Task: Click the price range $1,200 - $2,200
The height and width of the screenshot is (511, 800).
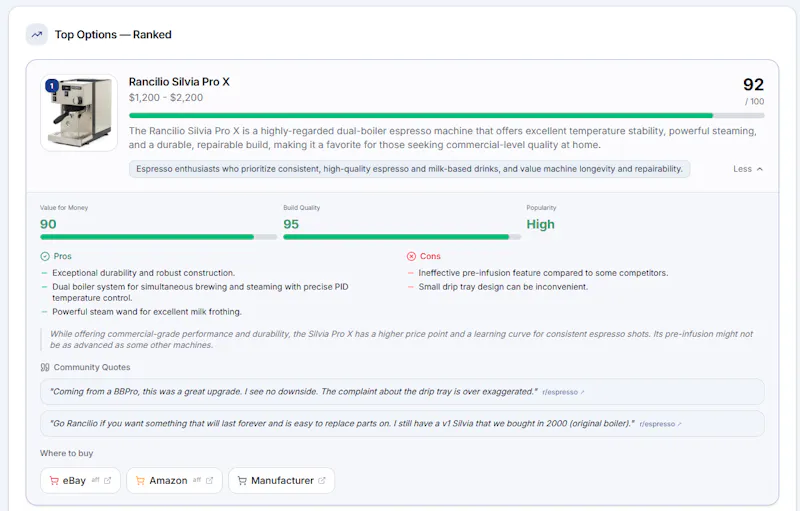Action: coord(166,97)
